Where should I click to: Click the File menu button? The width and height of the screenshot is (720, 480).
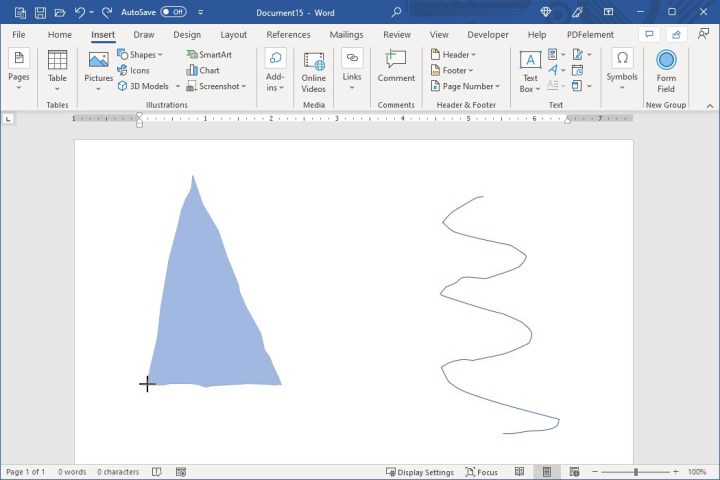[x=19, y=35]
